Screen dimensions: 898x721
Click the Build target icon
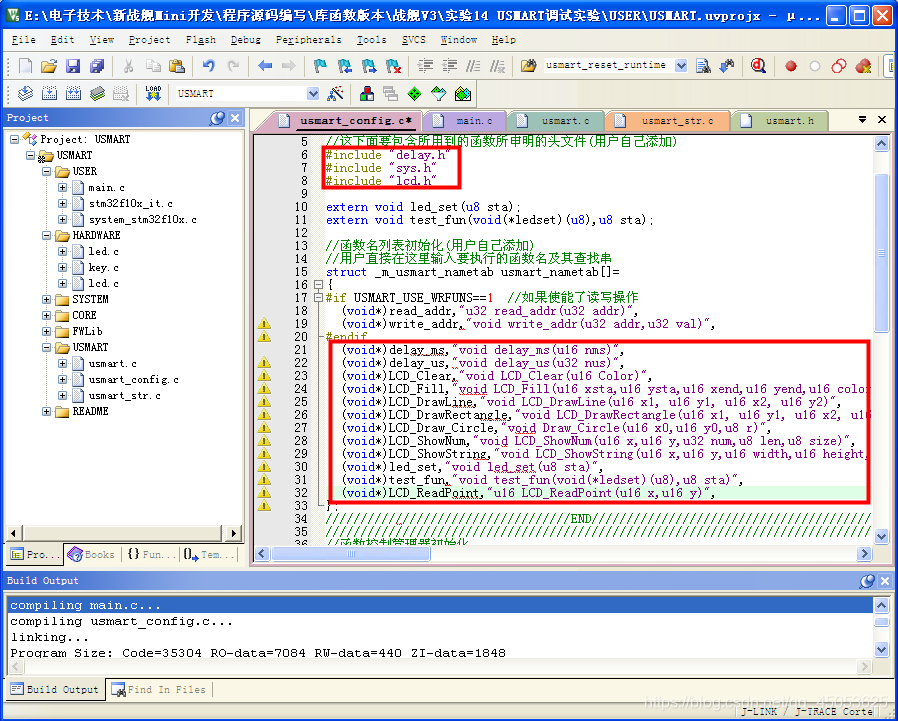pyautogui.click(x=49, y=93)
